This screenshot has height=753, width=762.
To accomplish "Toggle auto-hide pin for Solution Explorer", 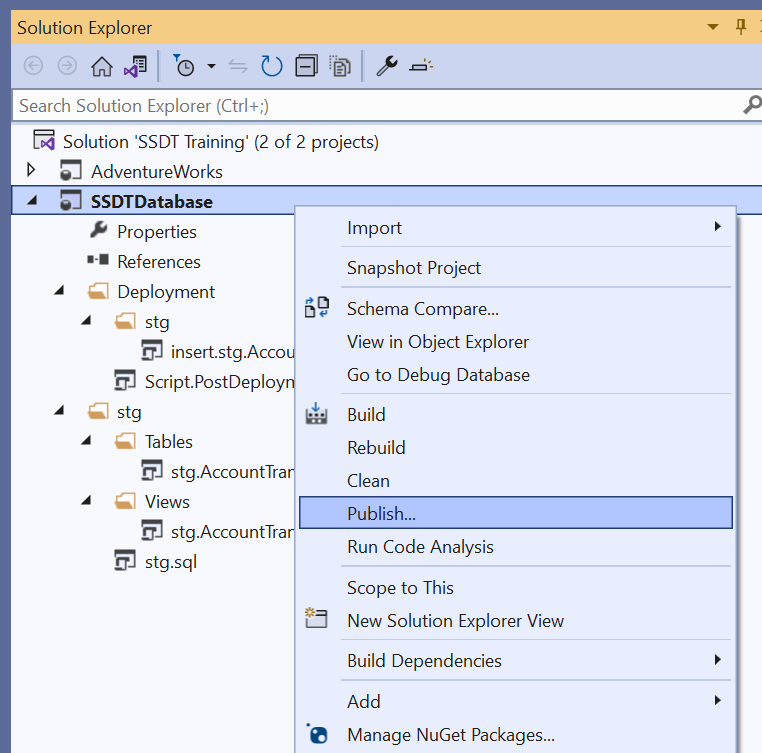I will 741,26.
